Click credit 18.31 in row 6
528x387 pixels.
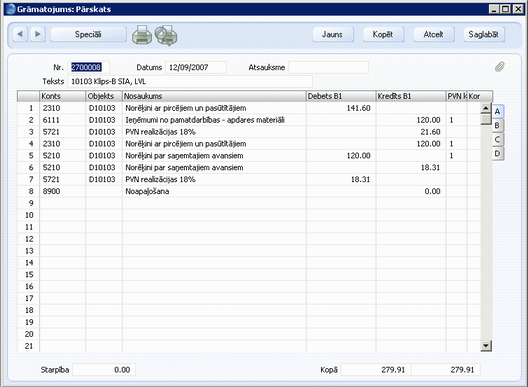411,167
